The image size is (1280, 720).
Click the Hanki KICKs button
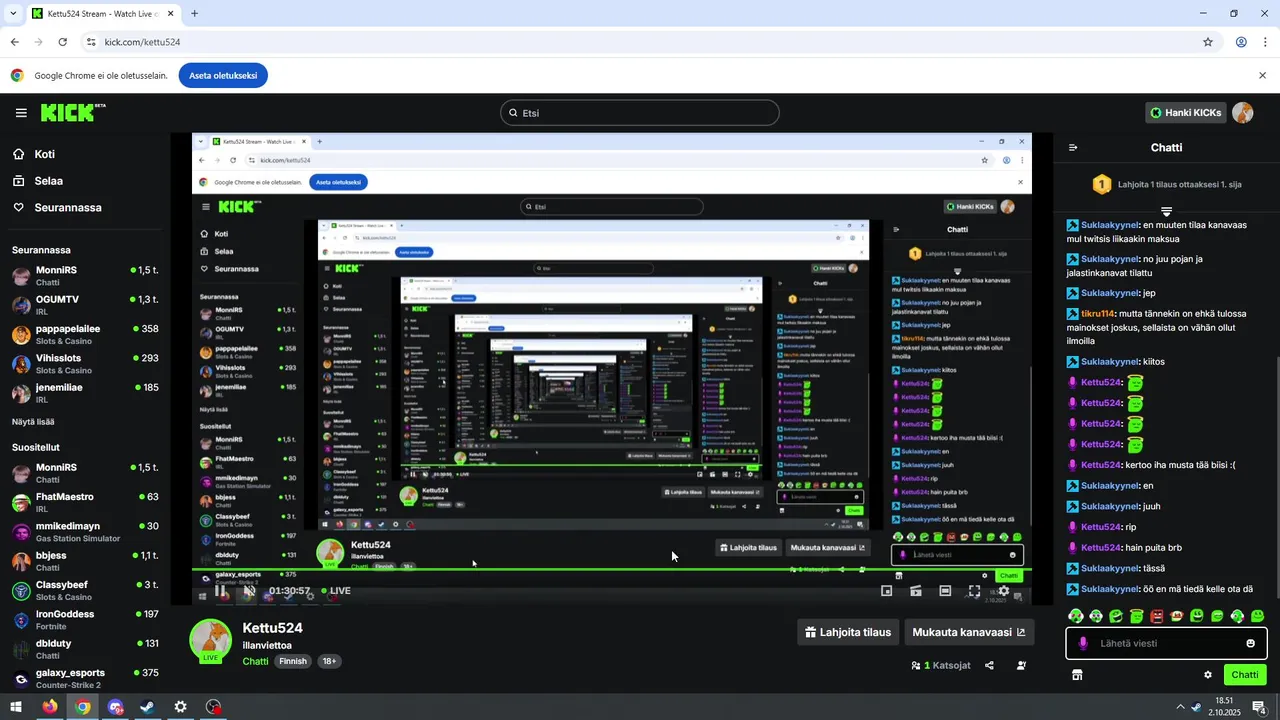tap(1186, 113)
